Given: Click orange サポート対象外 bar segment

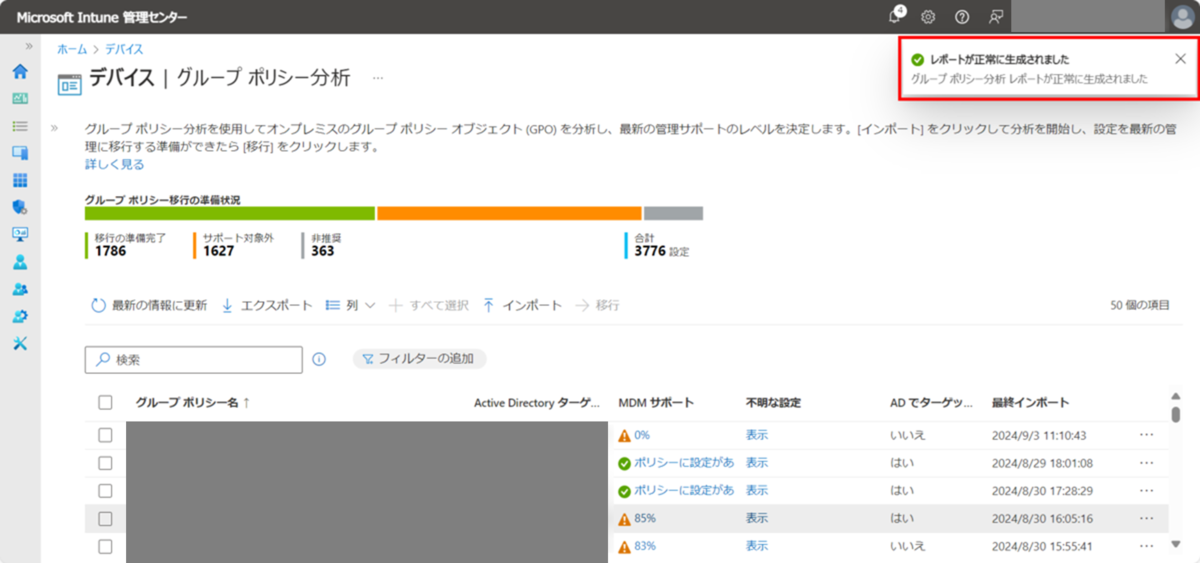Looking at the screenshot, I should pos(509,213).
